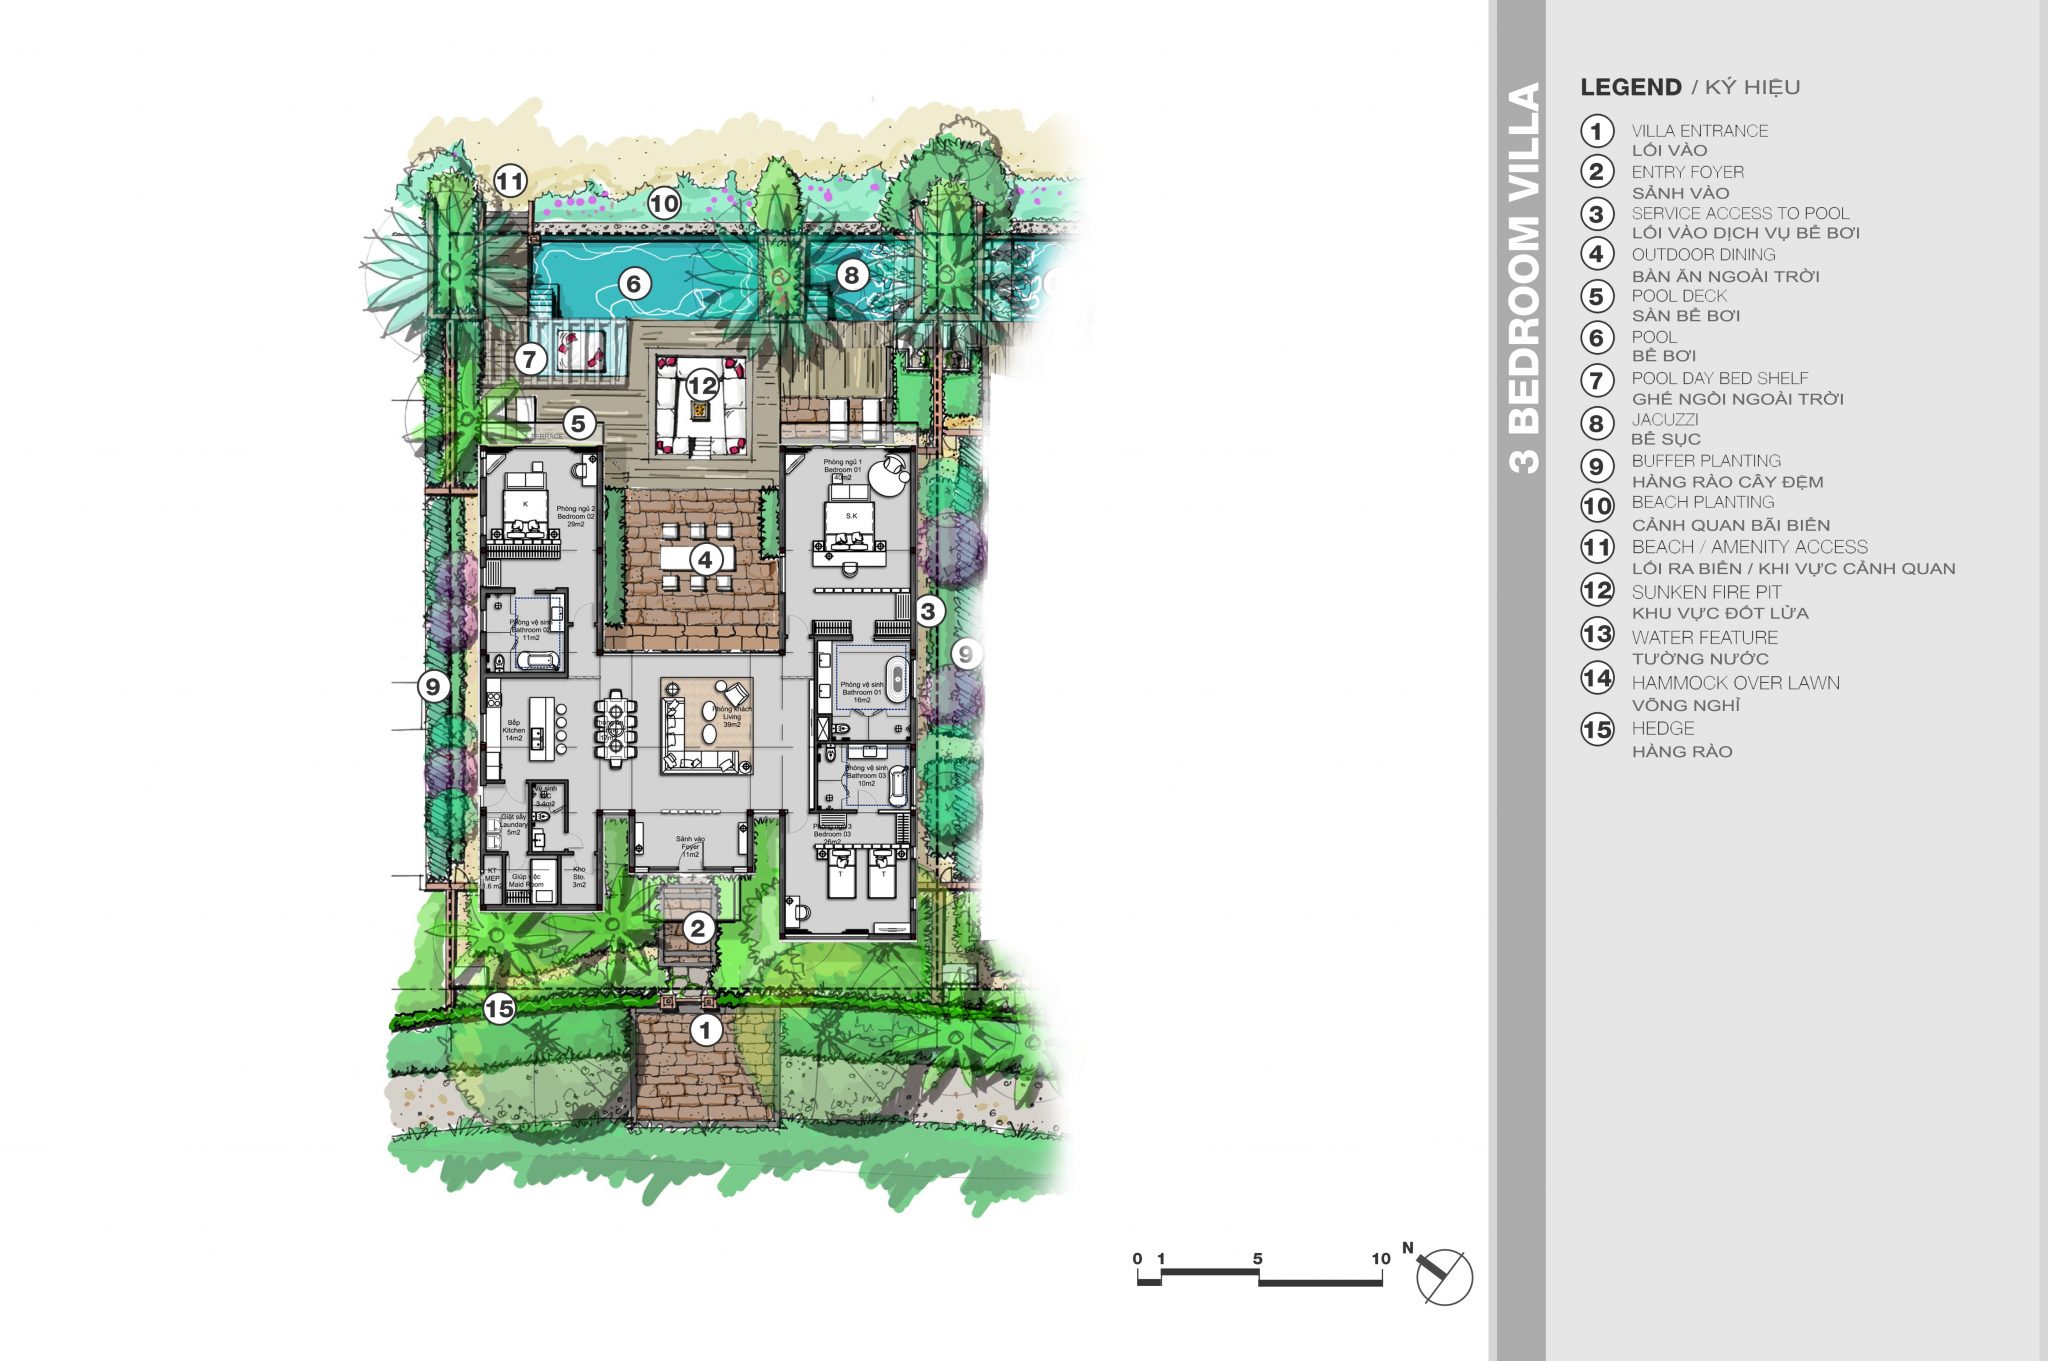Click the Kitchen room label on the plan

click(x=513, y=730)
